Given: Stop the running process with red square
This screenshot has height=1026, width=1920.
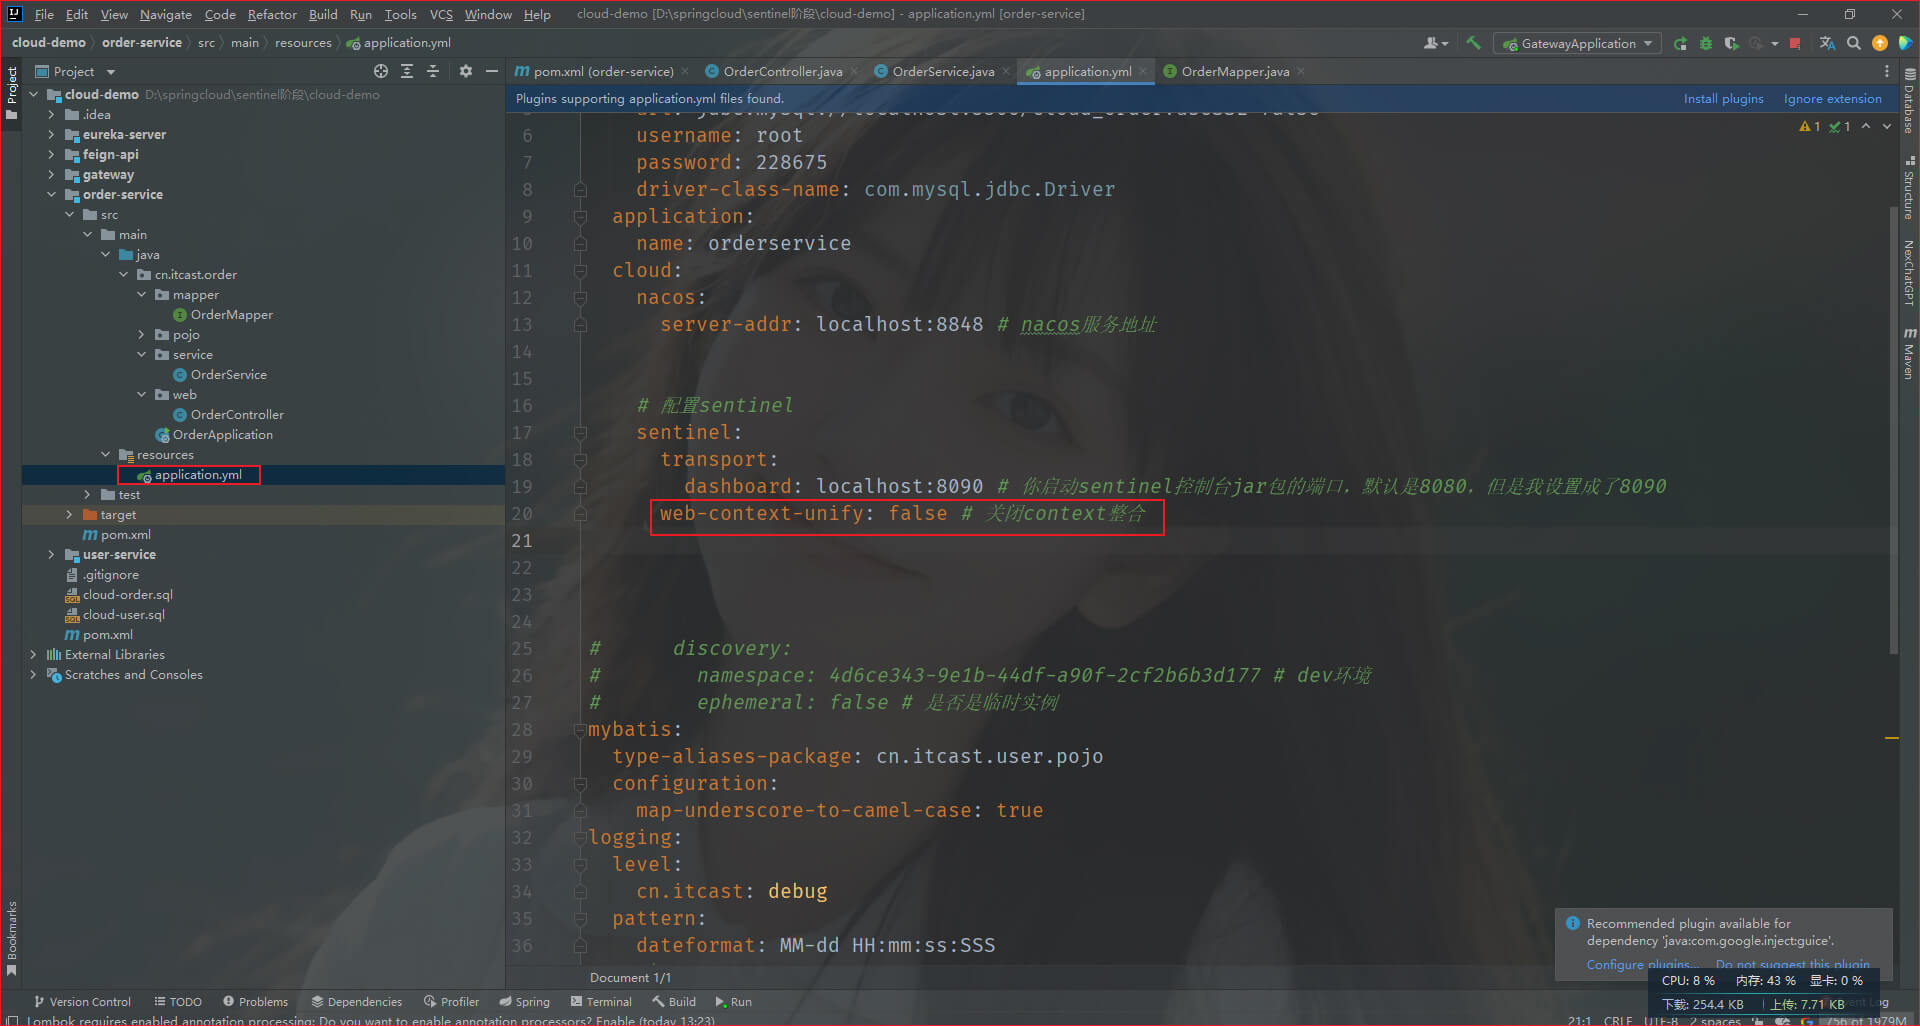Looking at the screenshot, I should pos(1795,43).
